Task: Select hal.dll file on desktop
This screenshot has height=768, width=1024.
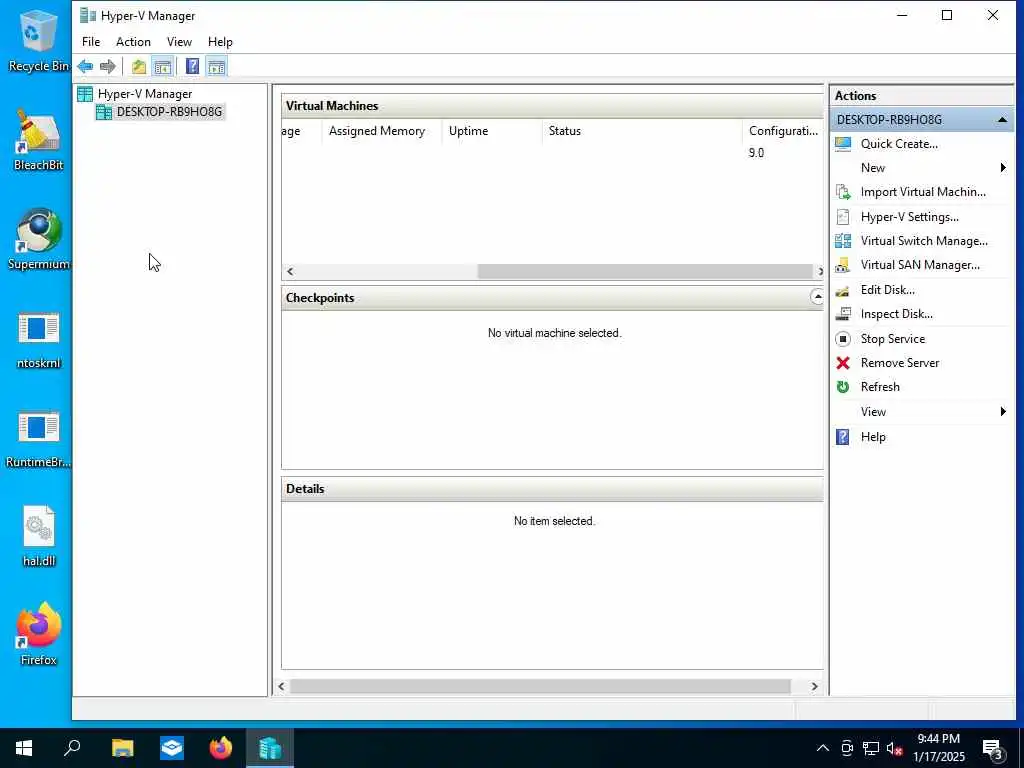Action: [39, 537]
